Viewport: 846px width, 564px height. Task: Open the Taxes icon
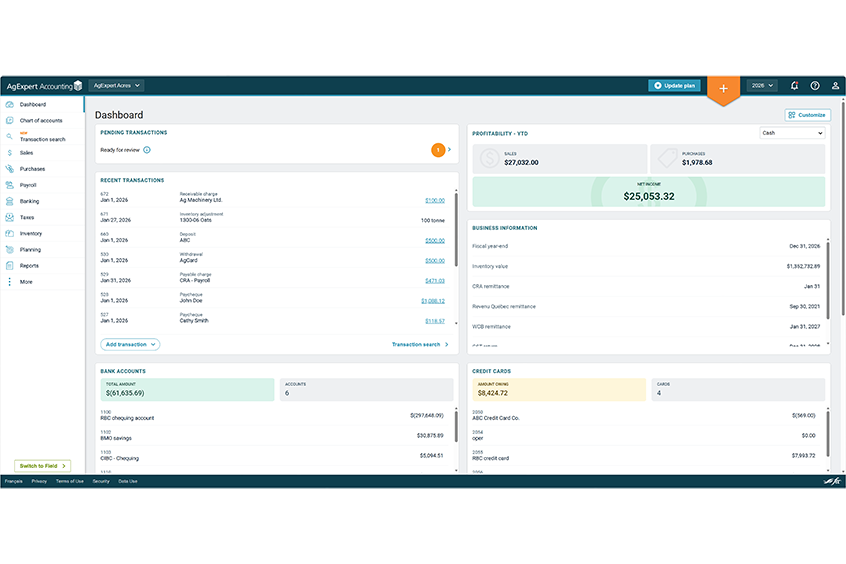coord(9,218)
